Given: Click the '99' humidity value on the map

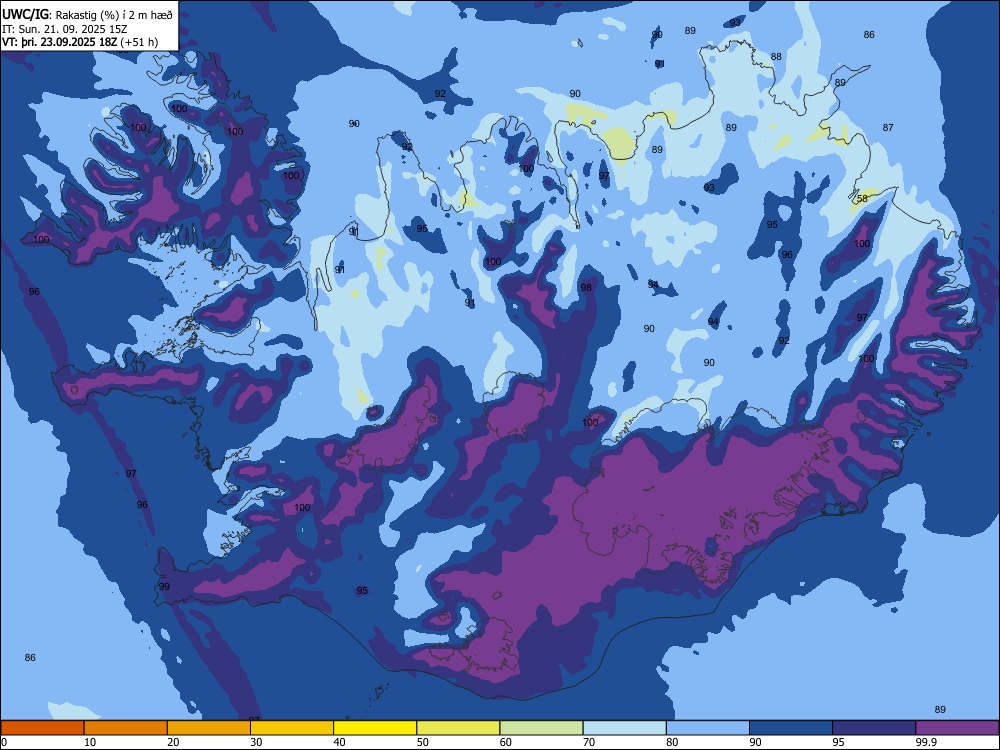Looking at the screenshot, I should coord(165,587).
